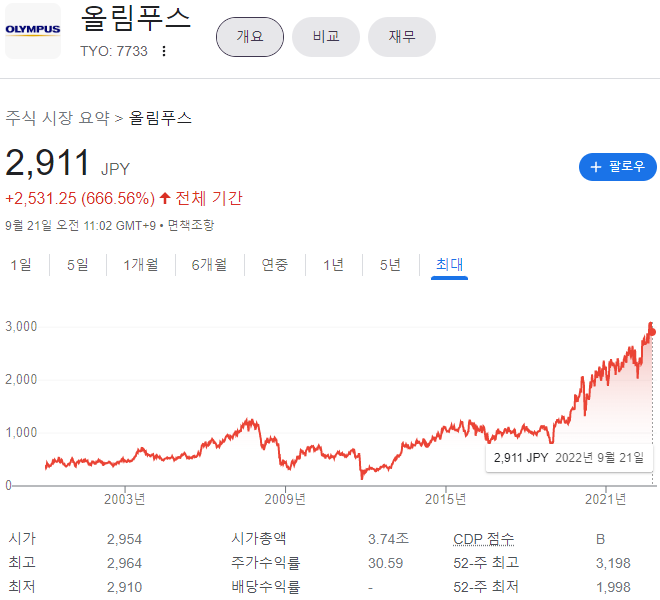Click the 2021년 x-axis label
Screen dimensions: 660x600
pos(605,499)
